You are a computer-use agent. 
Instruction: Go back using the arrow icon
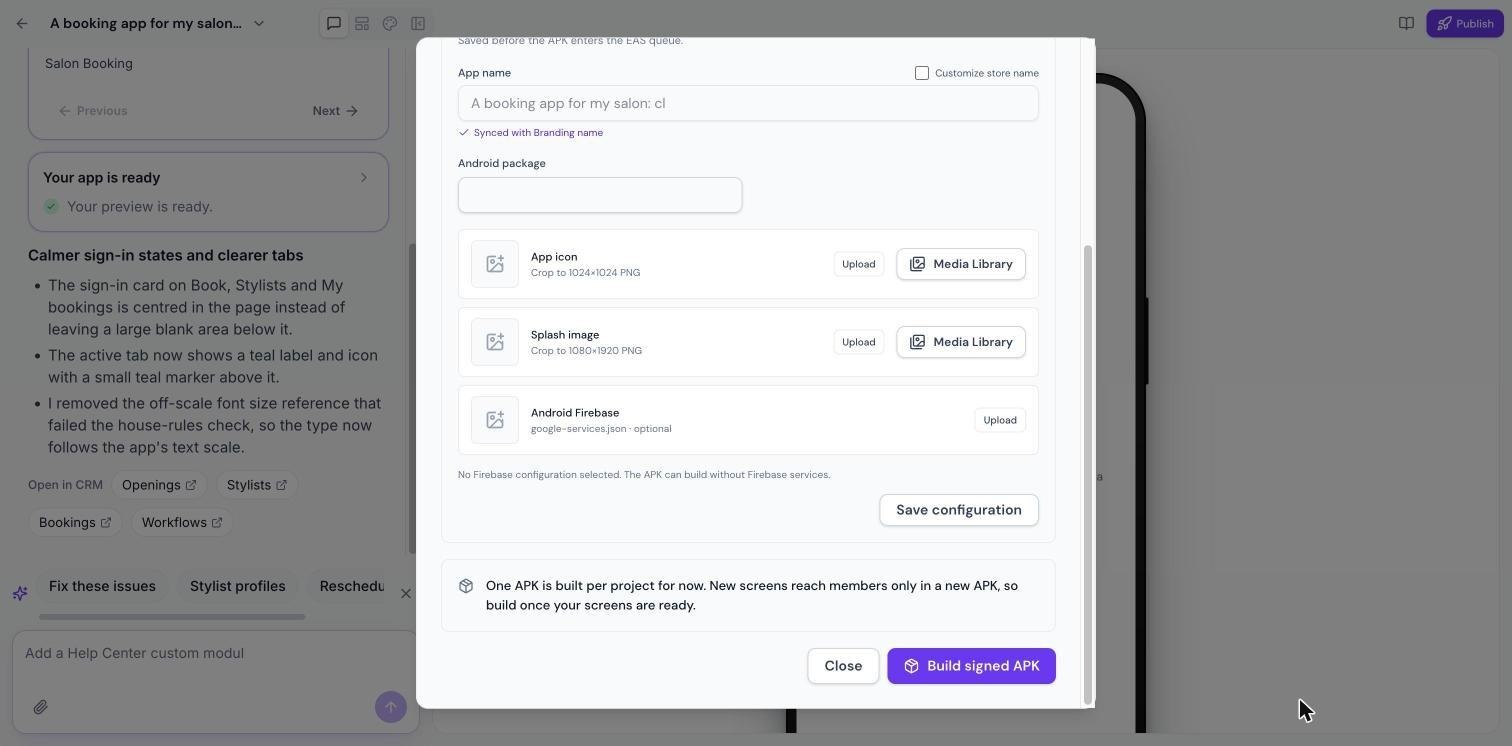click(22, 23)
